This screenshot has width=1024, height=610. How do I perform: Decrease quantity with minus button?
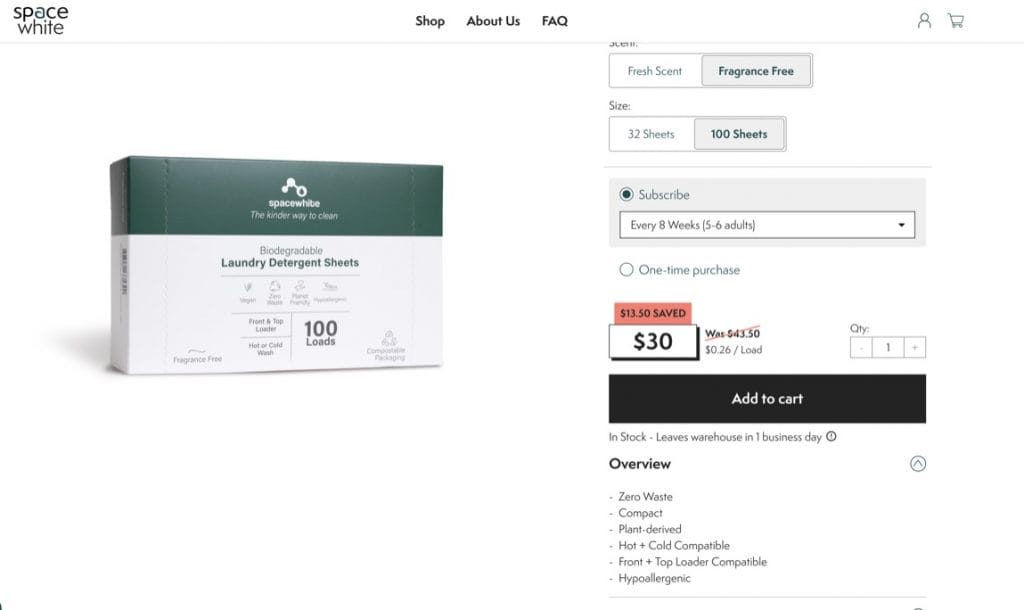tap(861, 347)
